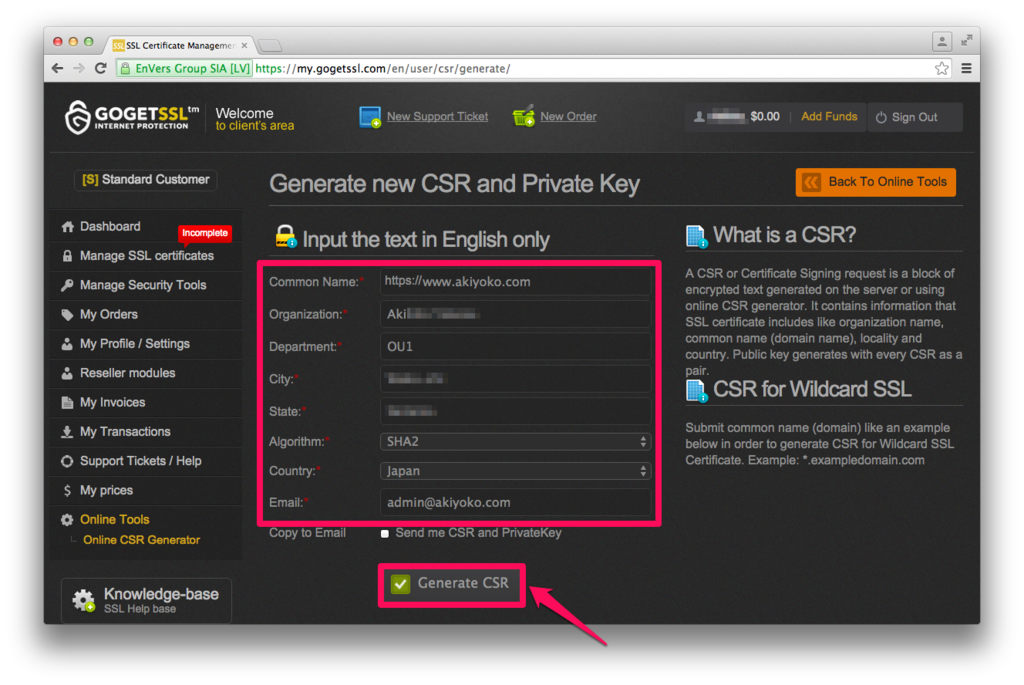Select Online CSR Generator submenu item
Viewport: 1024px width, 685px height.
click(141, 540)
